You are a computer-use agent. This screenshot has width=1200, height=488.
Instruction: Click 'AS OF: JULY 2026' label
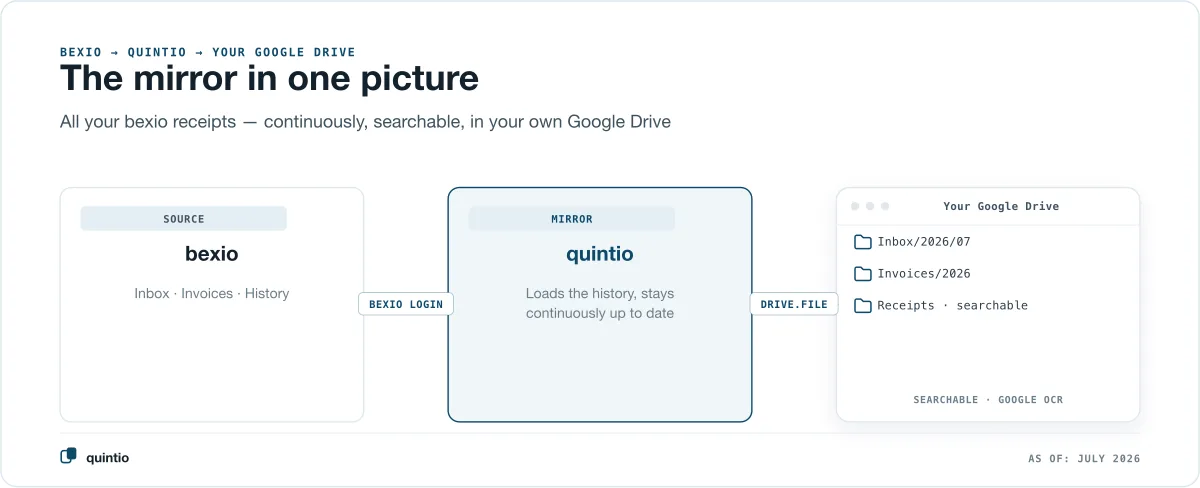point(1084,459)
